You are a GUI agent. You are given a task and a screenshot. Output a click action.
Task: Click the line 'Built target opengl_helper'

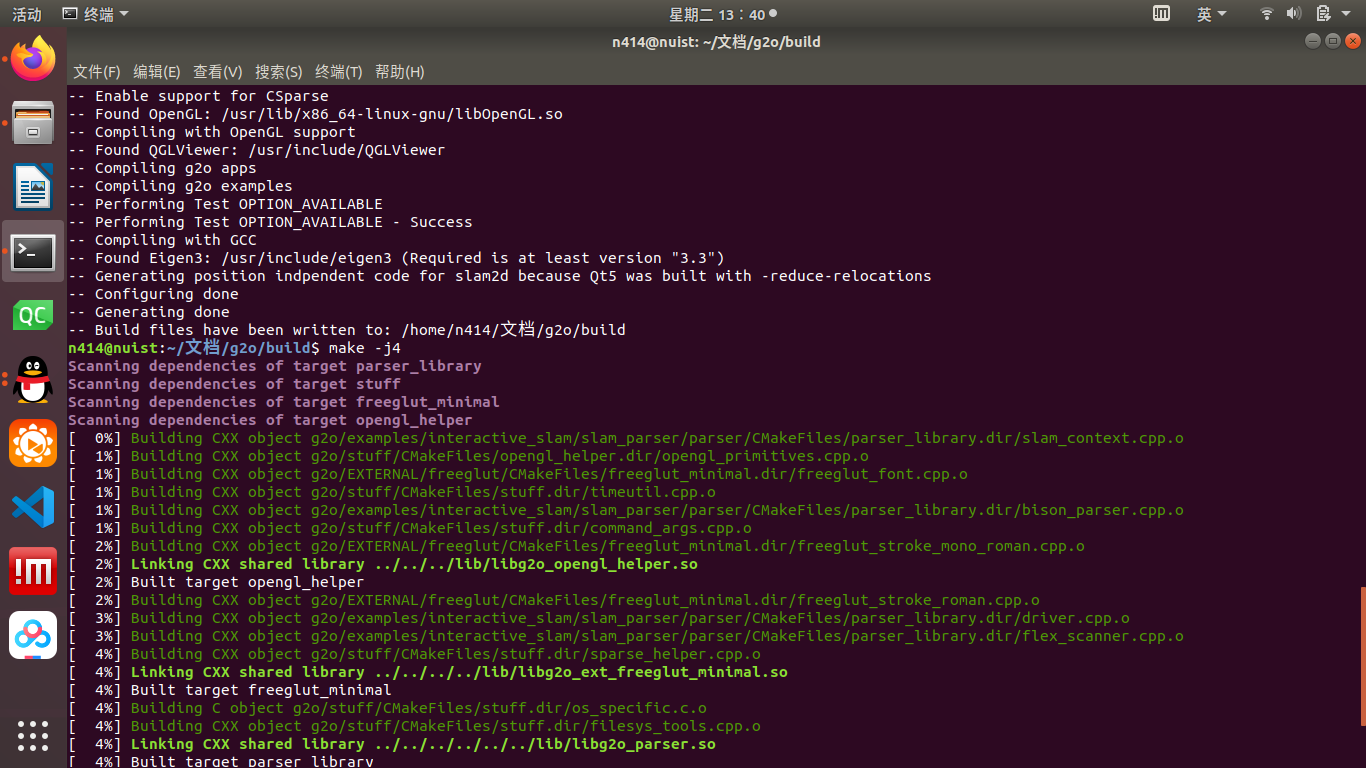[x=216, y=582]
